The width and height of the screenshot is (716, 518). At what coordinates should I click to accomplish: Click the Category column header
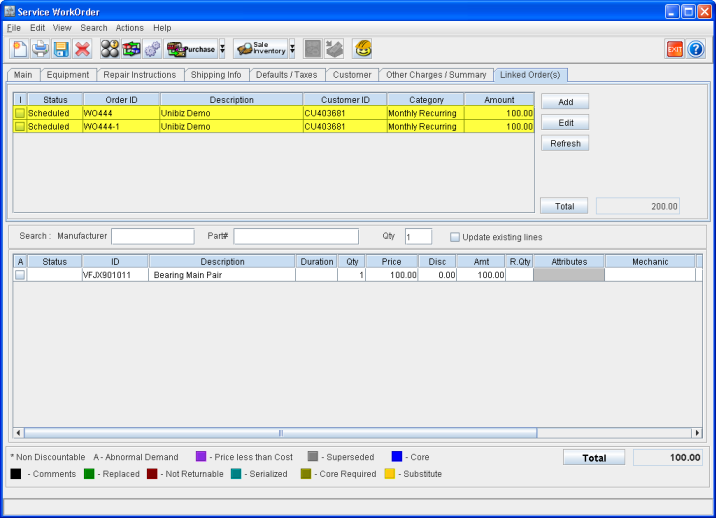(426, 100)
